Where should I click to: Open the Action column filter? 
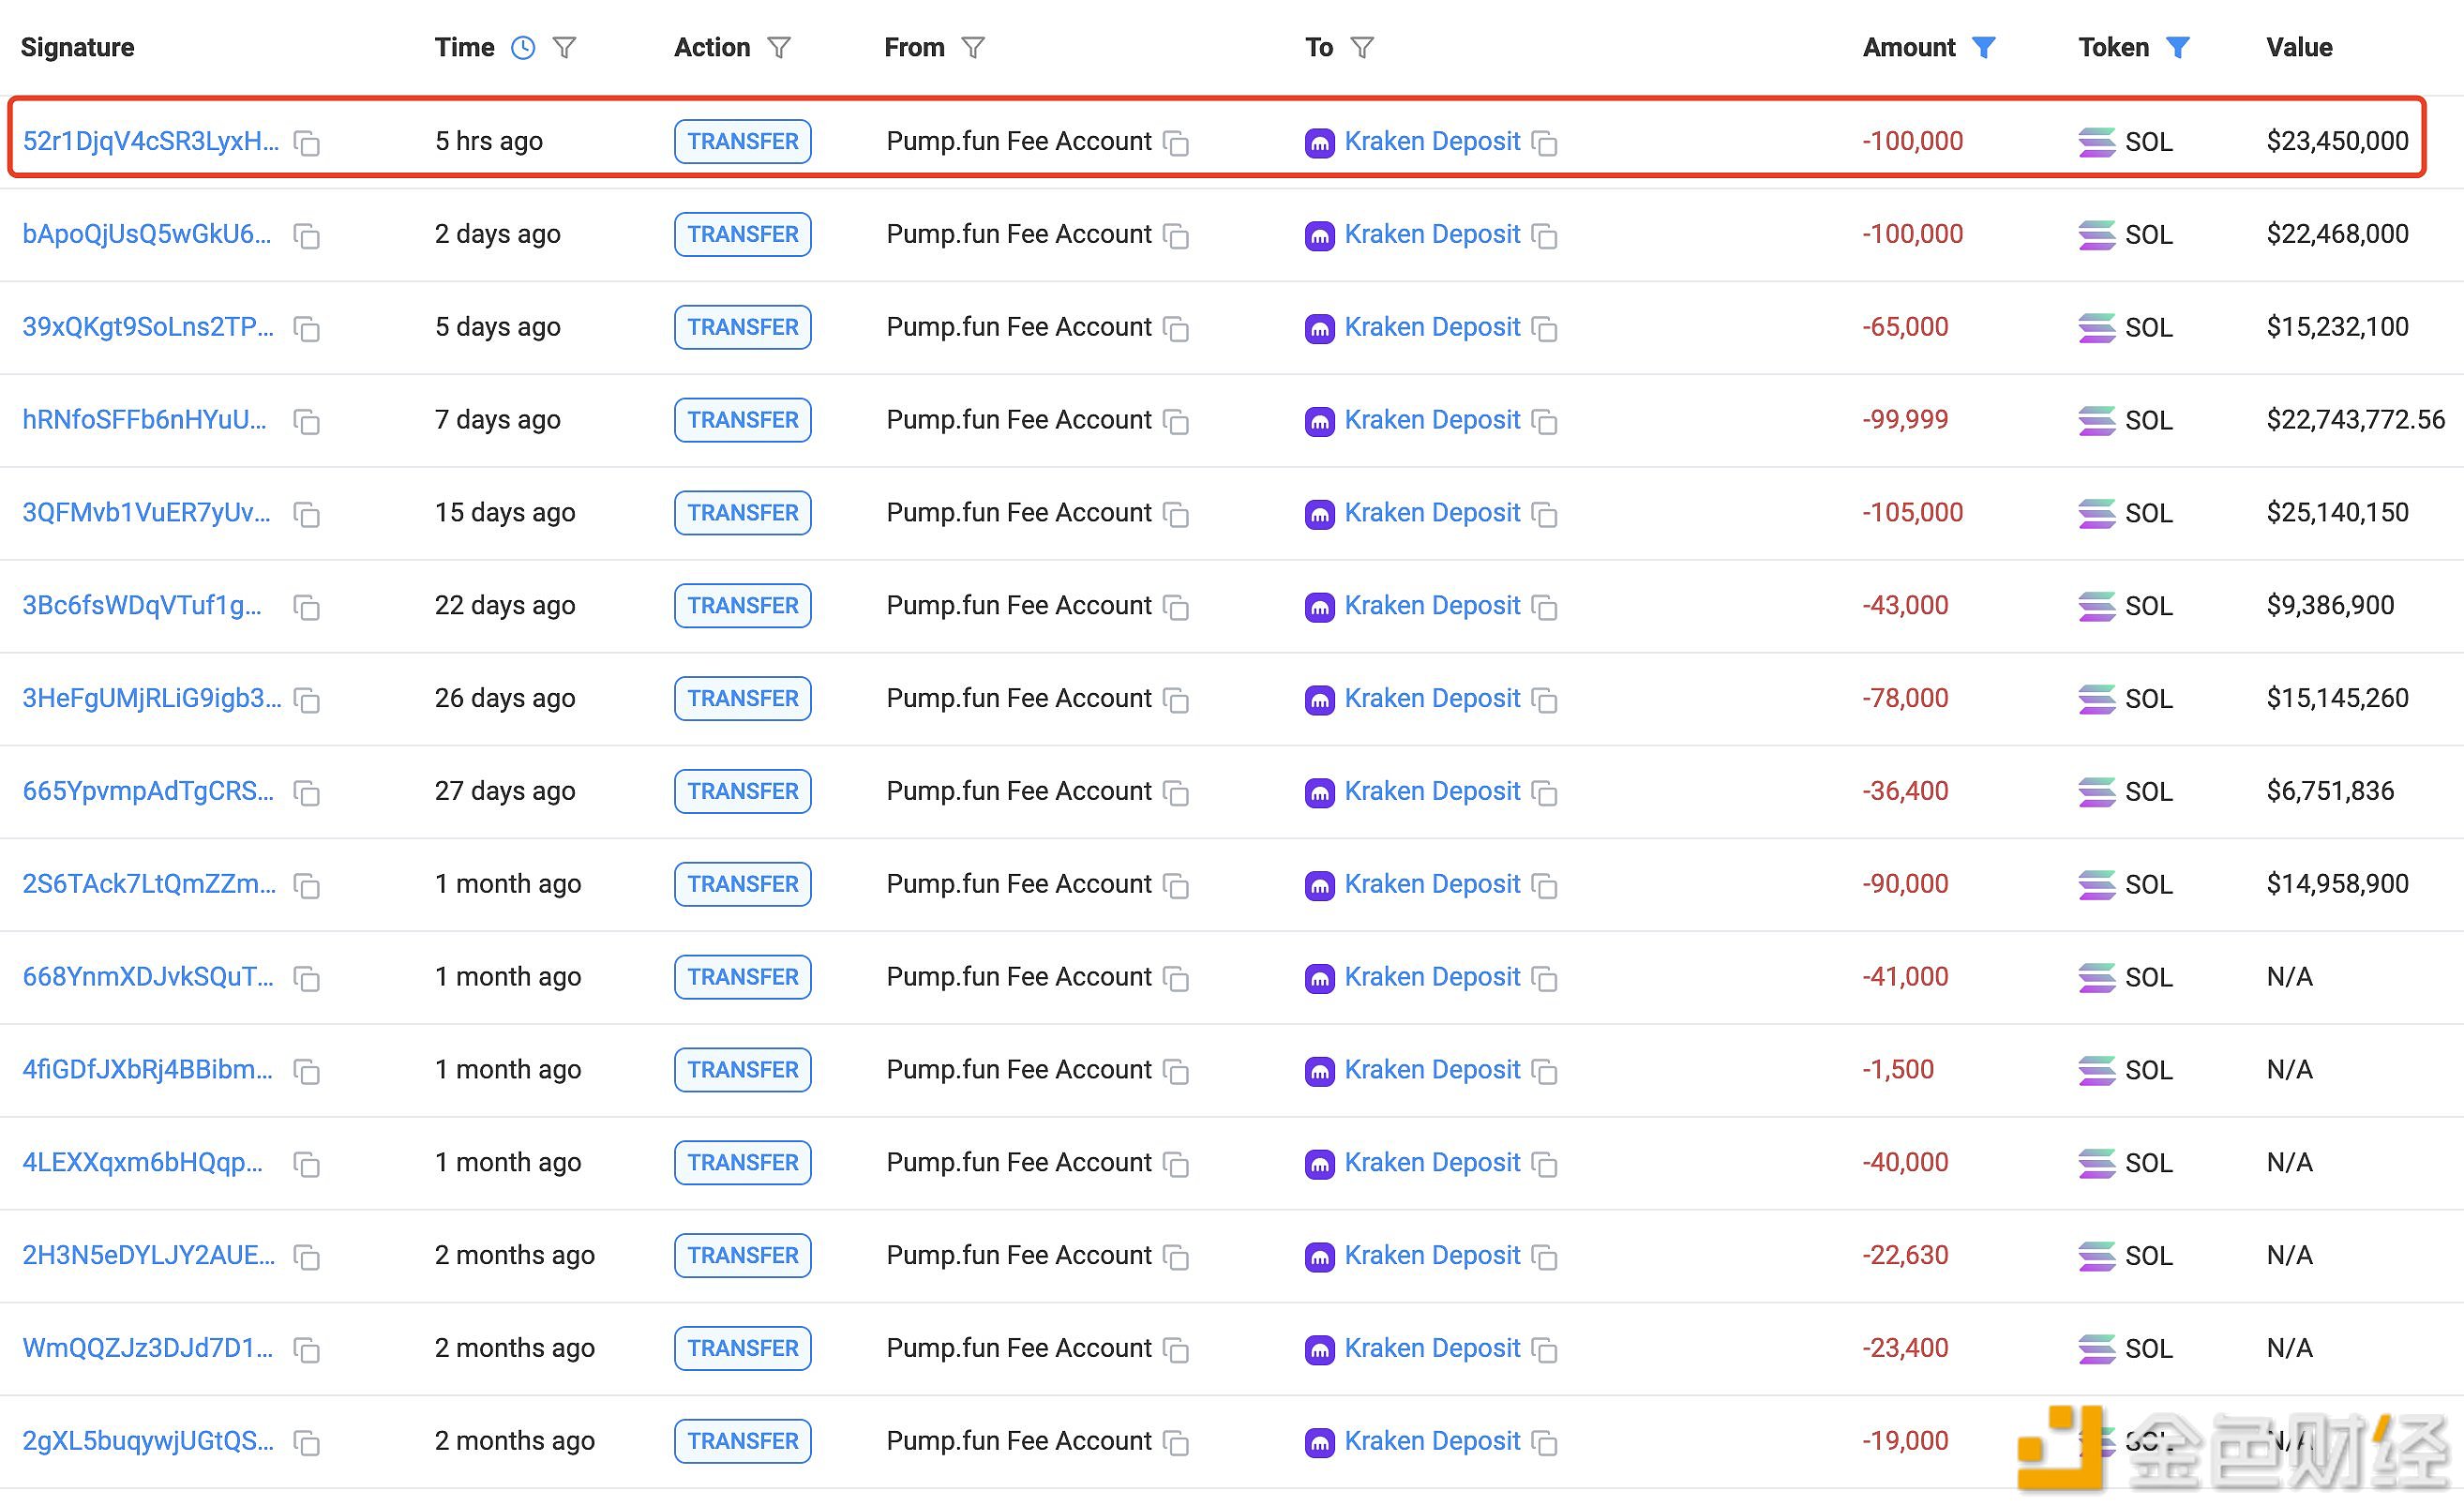779,47
